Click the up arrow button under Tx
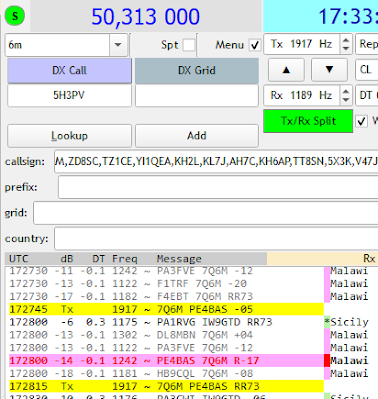The width and height of the screenshot is (378, 399). click(x=286, y=70)
